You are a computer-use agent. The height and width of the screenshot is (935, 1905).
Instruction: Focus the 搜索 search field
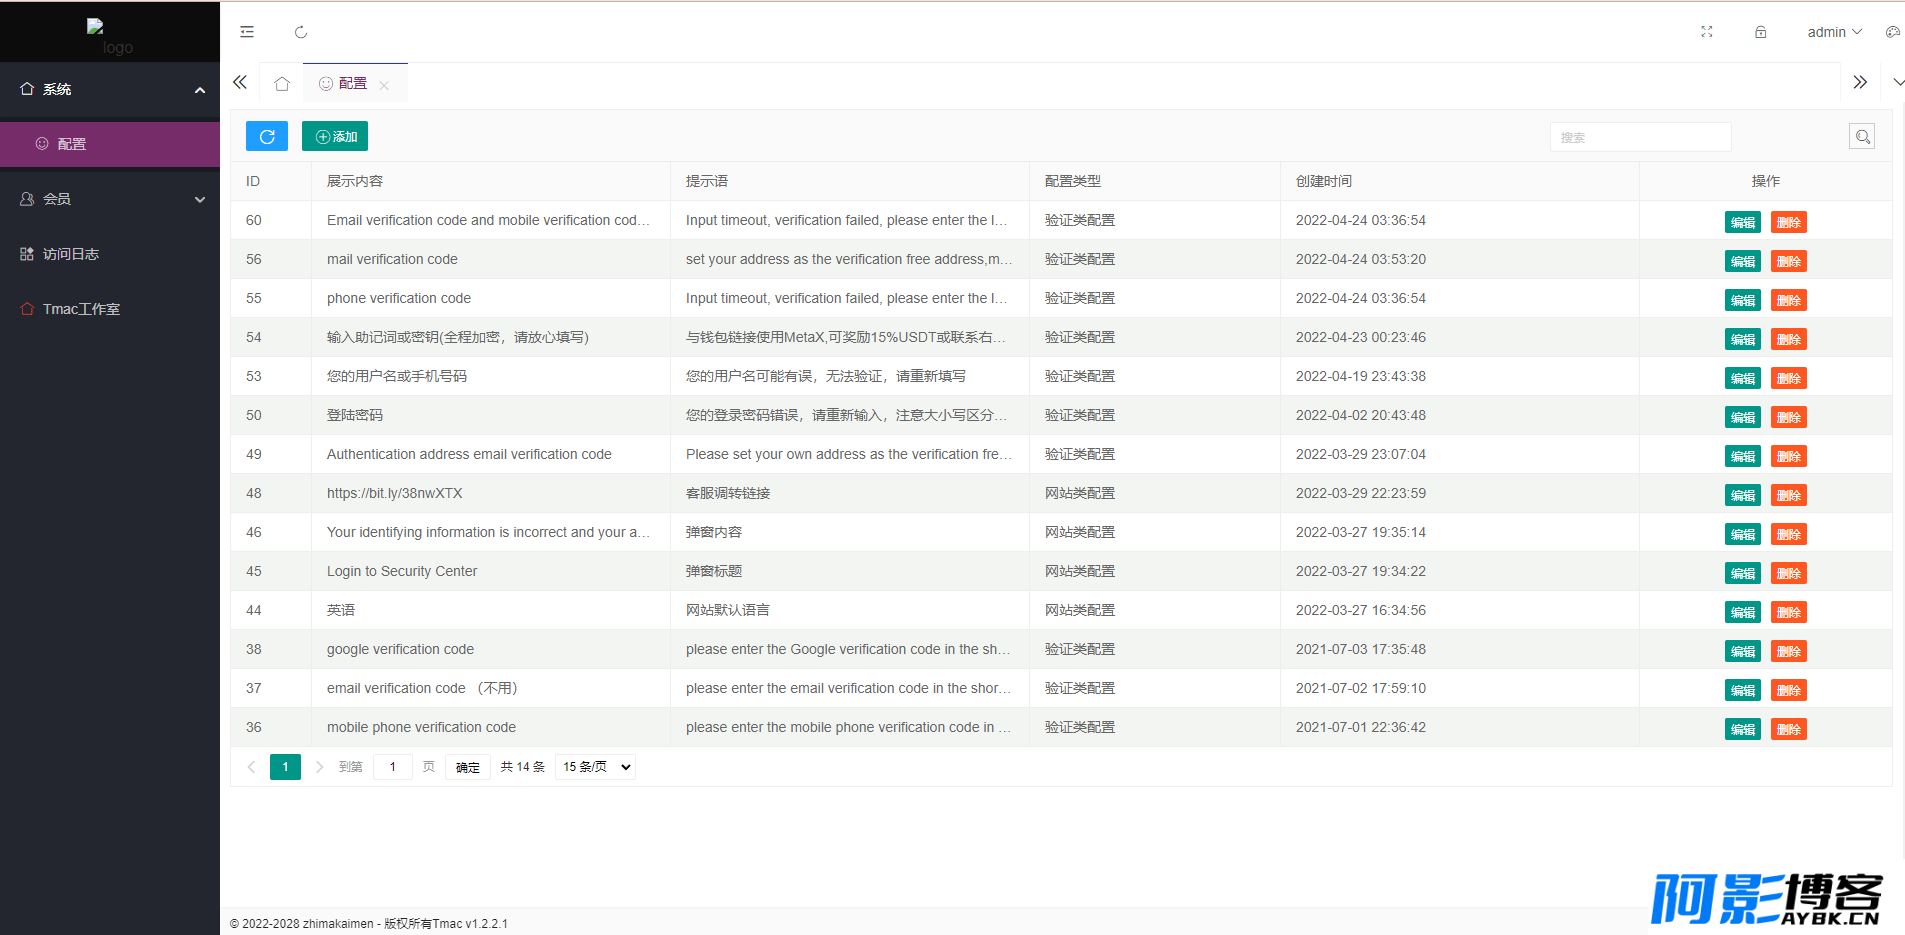tap(1640, 137)
